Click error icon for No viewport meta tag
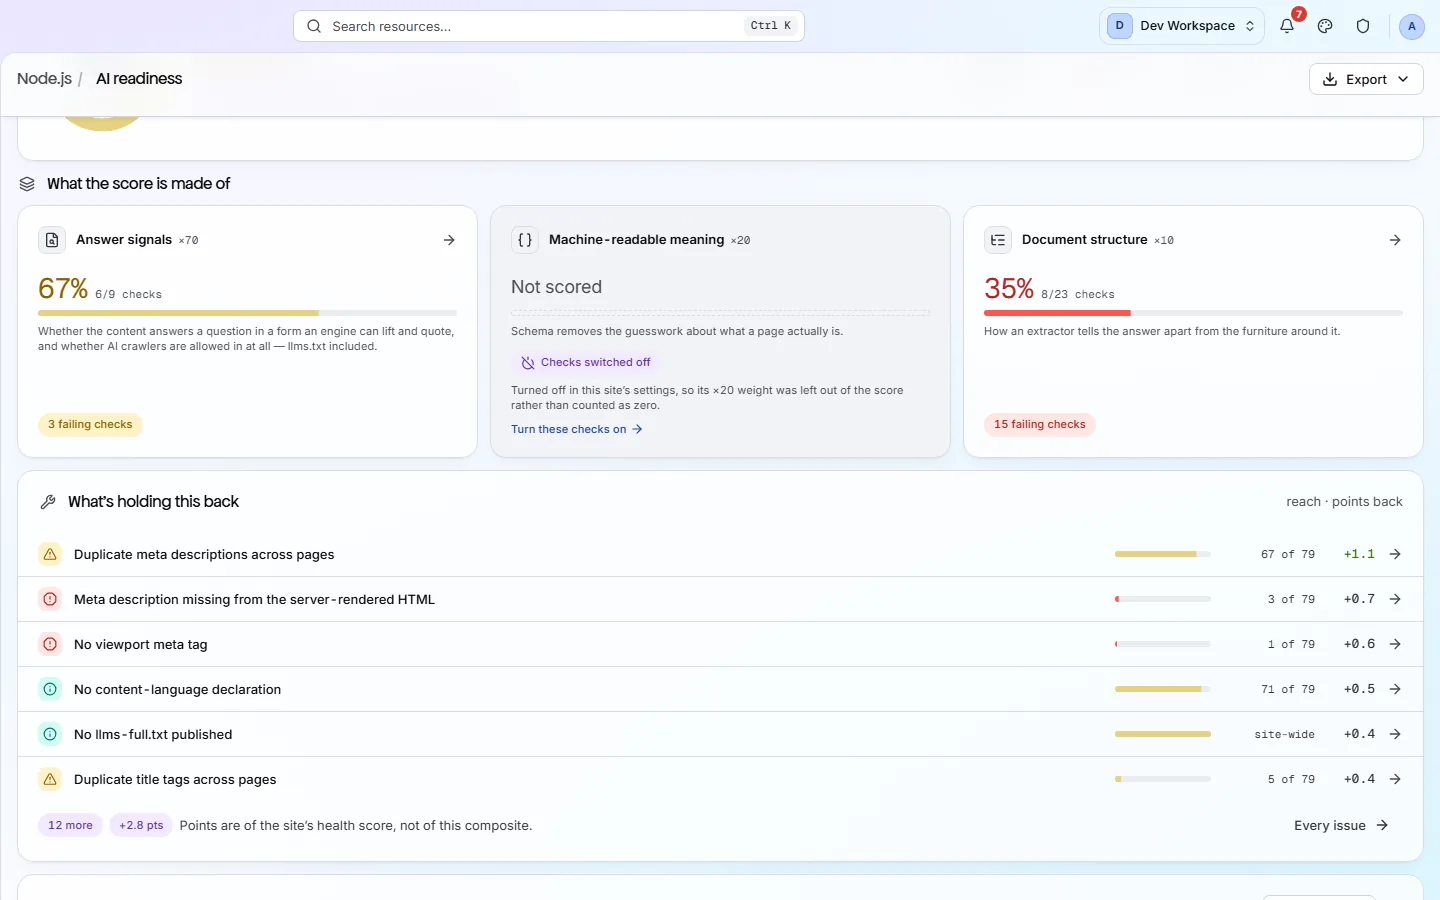Image resolution: width=1440 pixels, height=900 pixels. click(x=50, y=644)
